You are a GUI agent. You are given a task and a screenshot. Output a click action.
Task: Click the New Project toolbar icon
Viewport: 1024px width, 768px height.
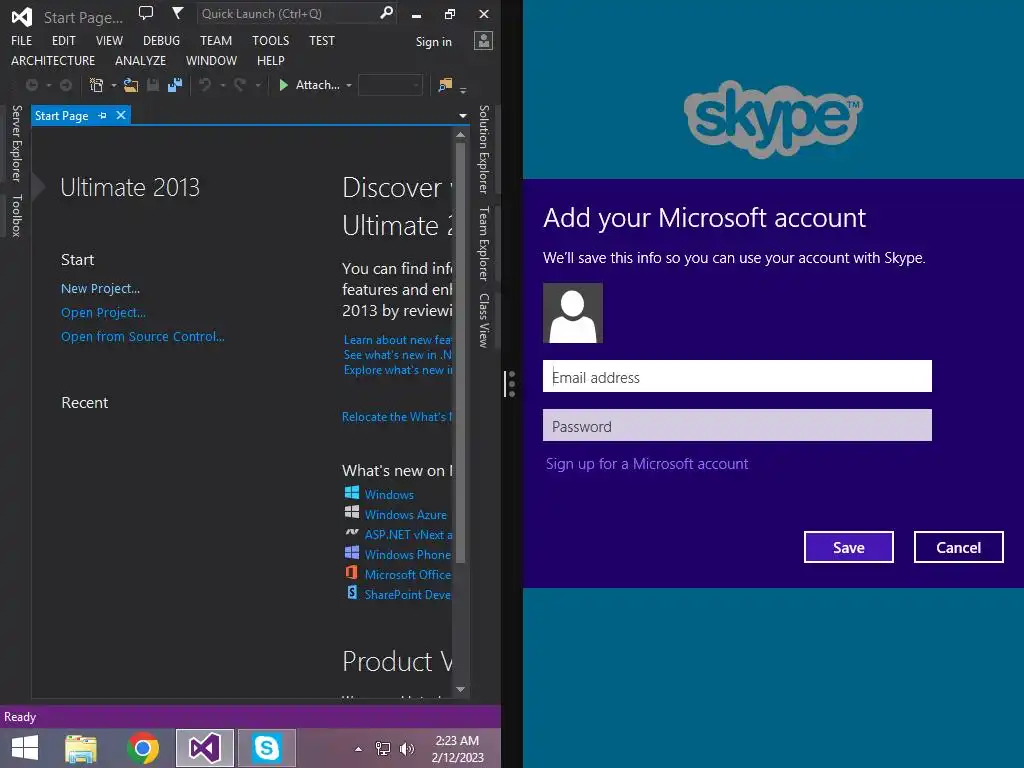point(97,85)
